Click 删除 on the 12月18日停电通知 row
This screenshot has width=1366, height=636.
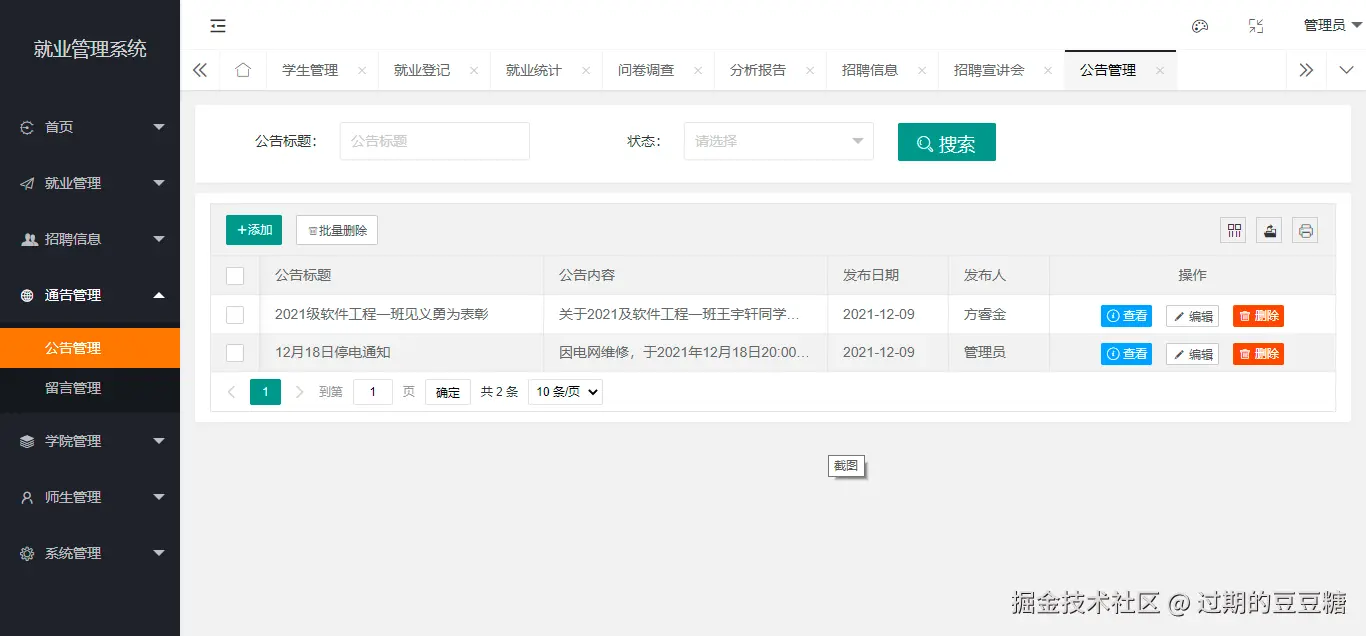click(x=1258, y=353)
